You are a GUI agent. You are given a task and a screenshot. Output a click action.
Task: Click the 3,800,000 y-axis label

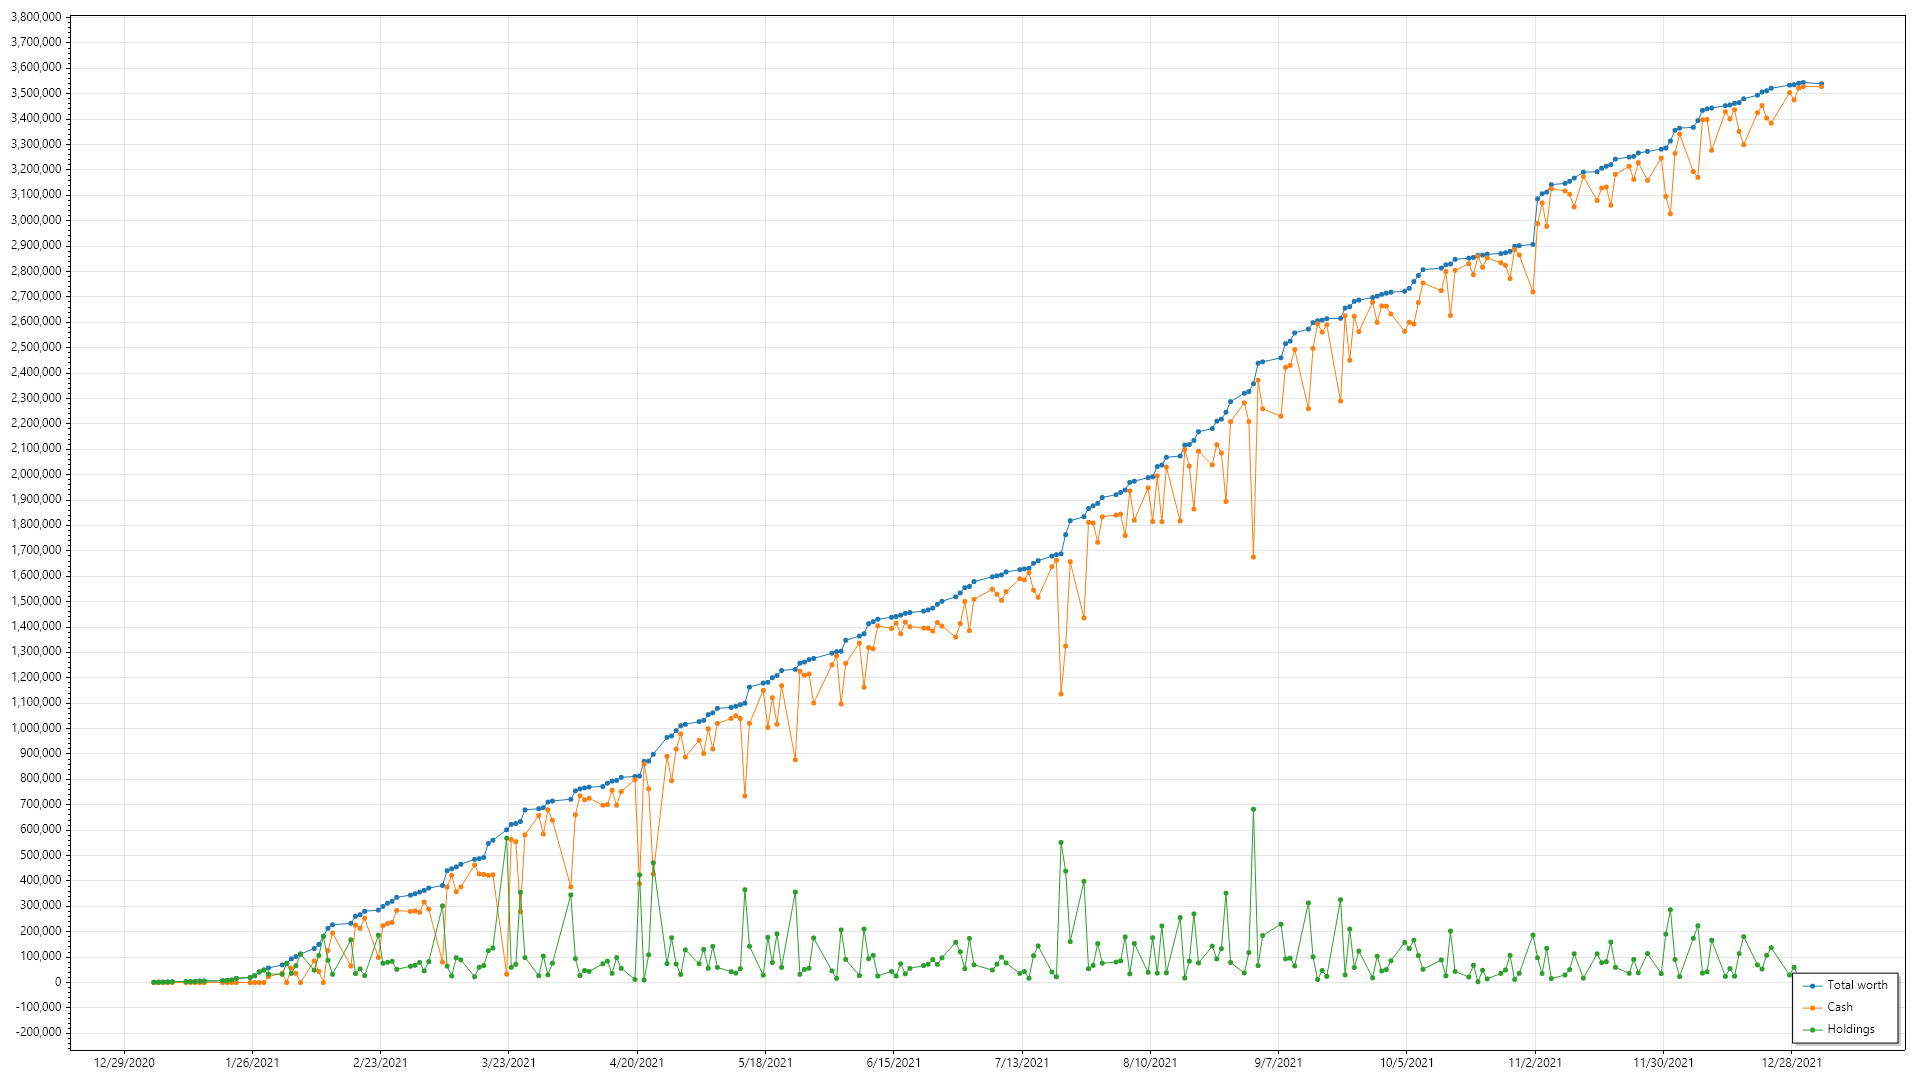36,17
